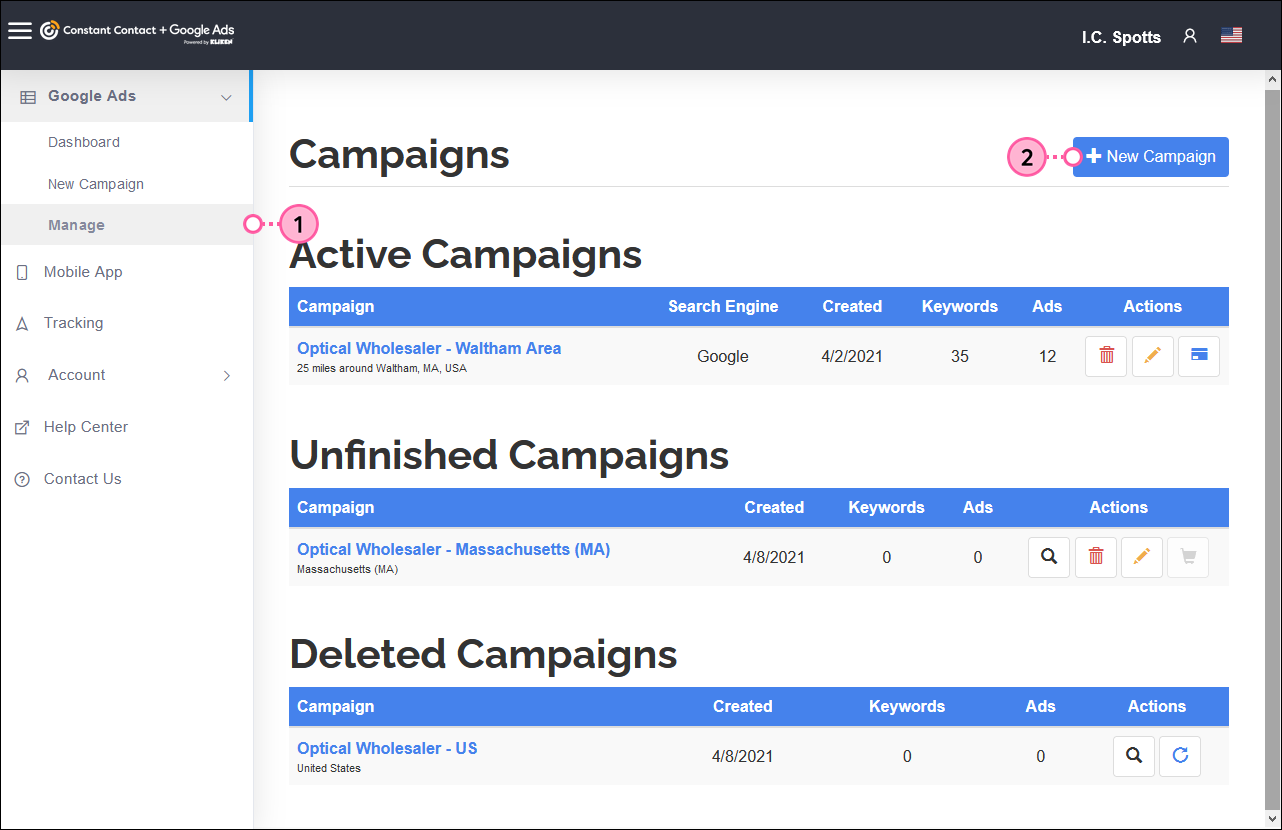Image resolution: width=1282 pixels, height=830 pixels.
Task: Open the Dashboard menu item
Action: click(84, 141)
